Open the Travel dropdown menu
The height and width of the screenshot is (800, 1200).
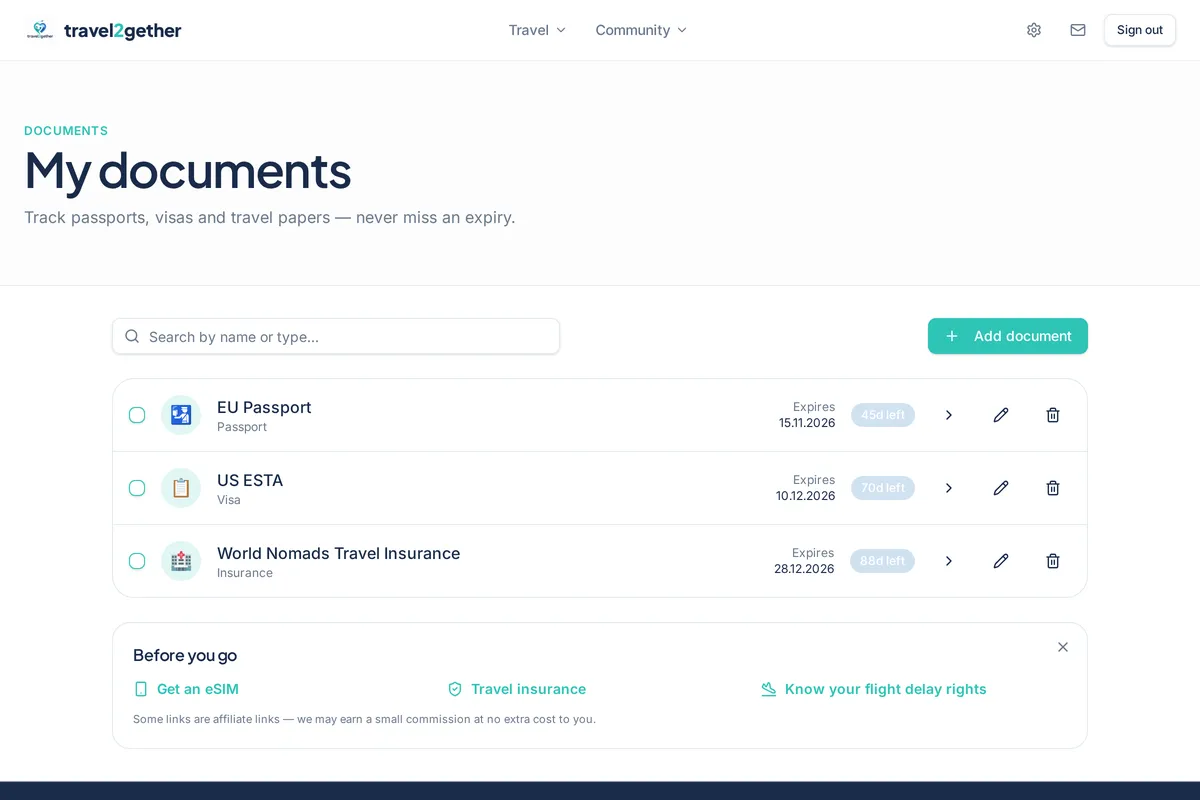click(x=538, y=30)
